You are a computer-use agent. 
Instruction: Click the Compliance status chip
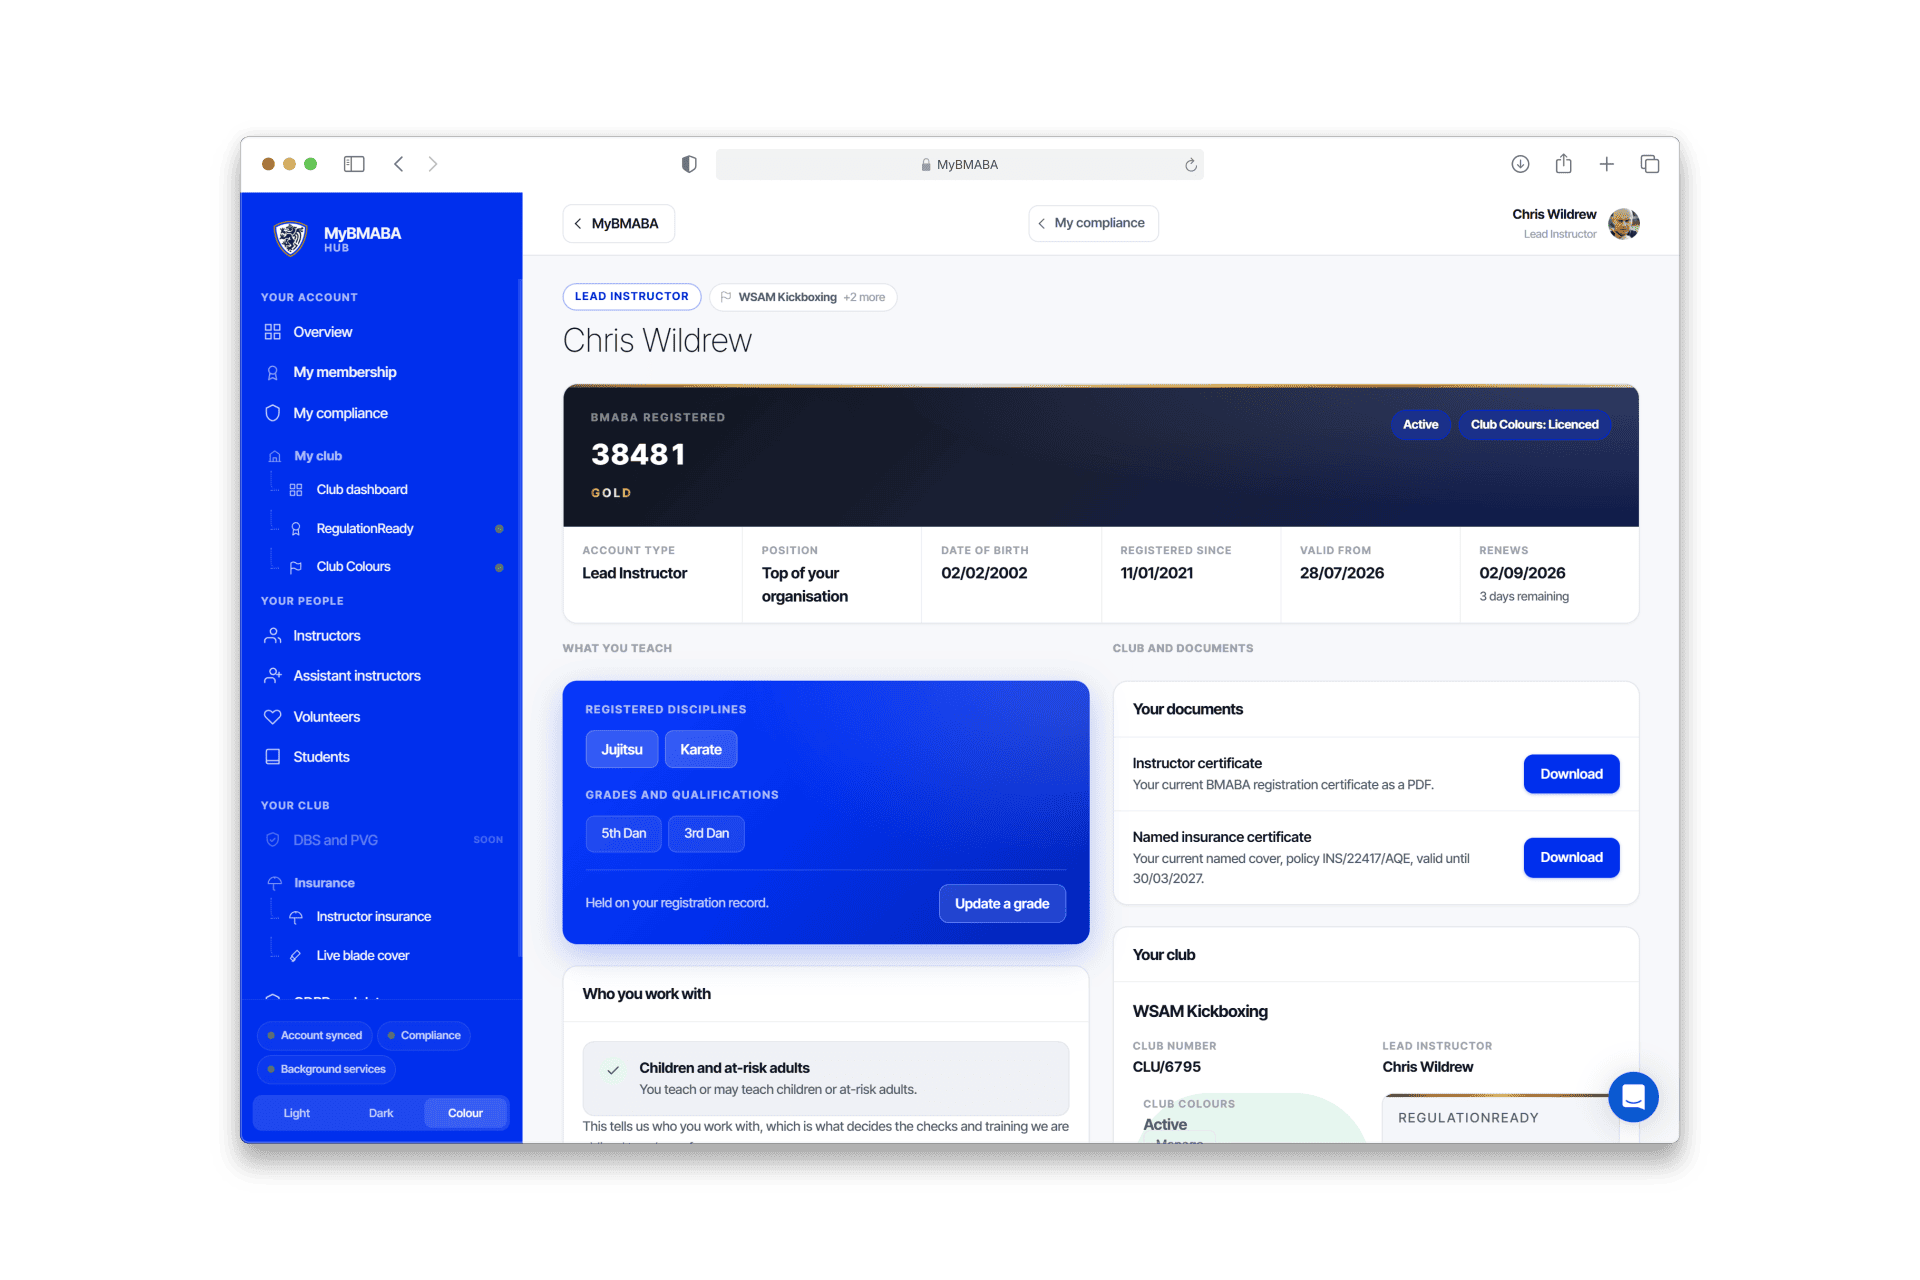click(x=424, y=1036)
